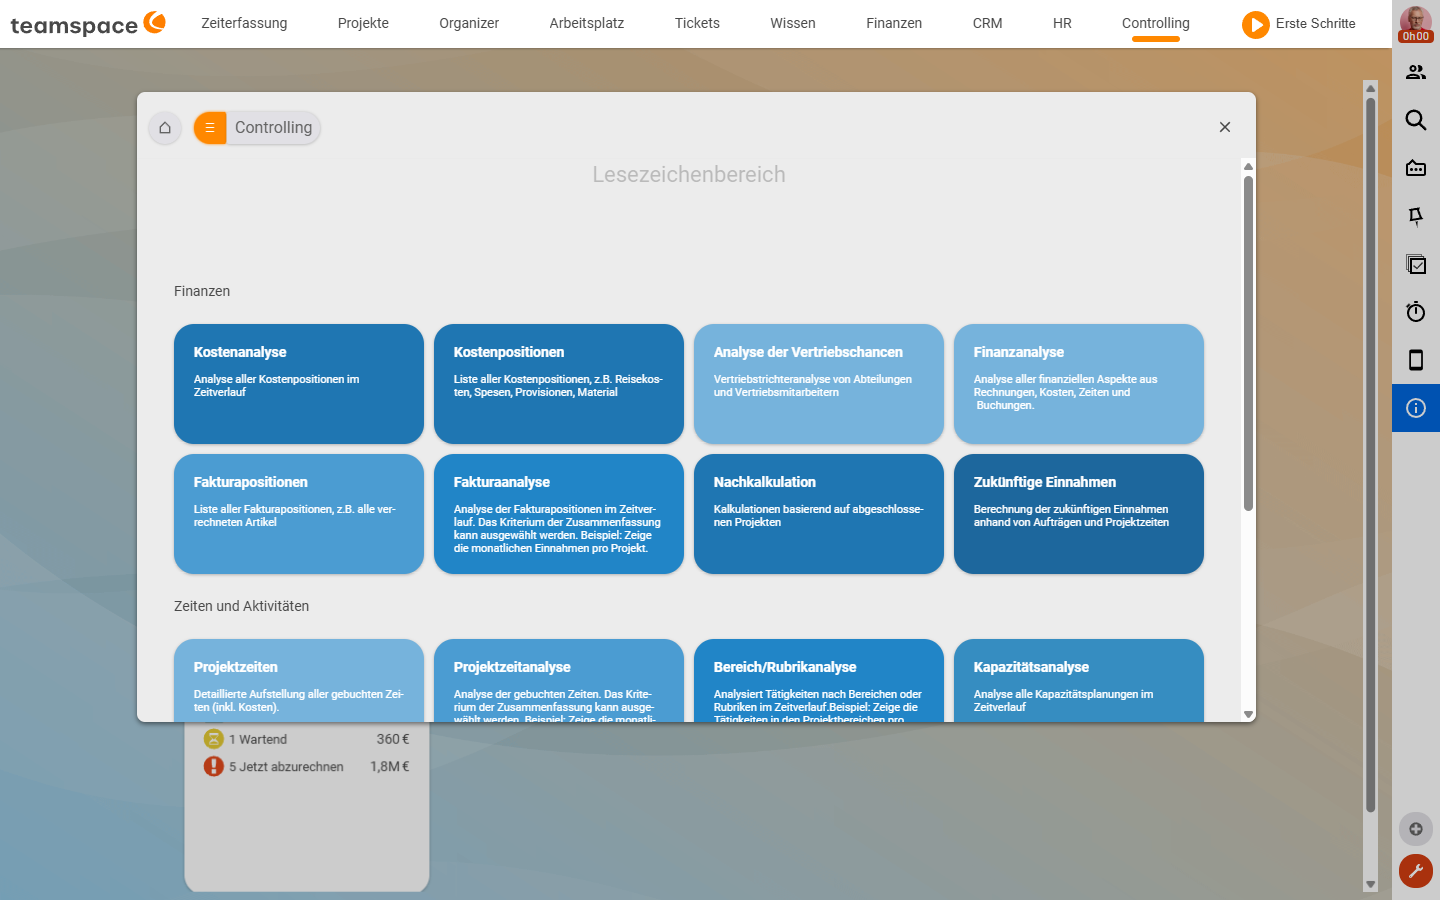Click the Erste Schritte link
The image size is (1440, 900).
coord(1316,23)
